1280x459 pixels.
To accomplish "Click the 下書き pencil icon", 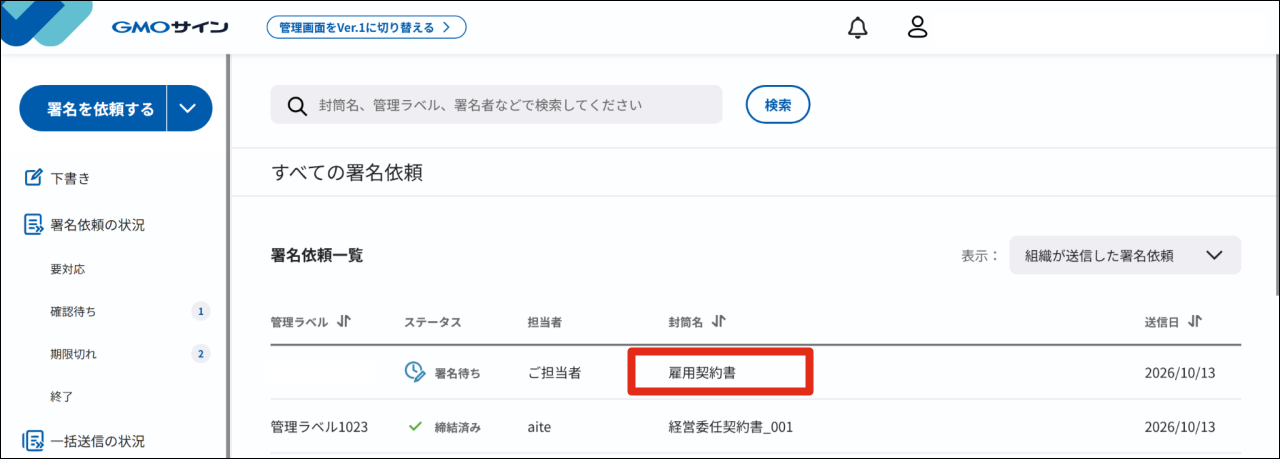I will pos(33,178).
